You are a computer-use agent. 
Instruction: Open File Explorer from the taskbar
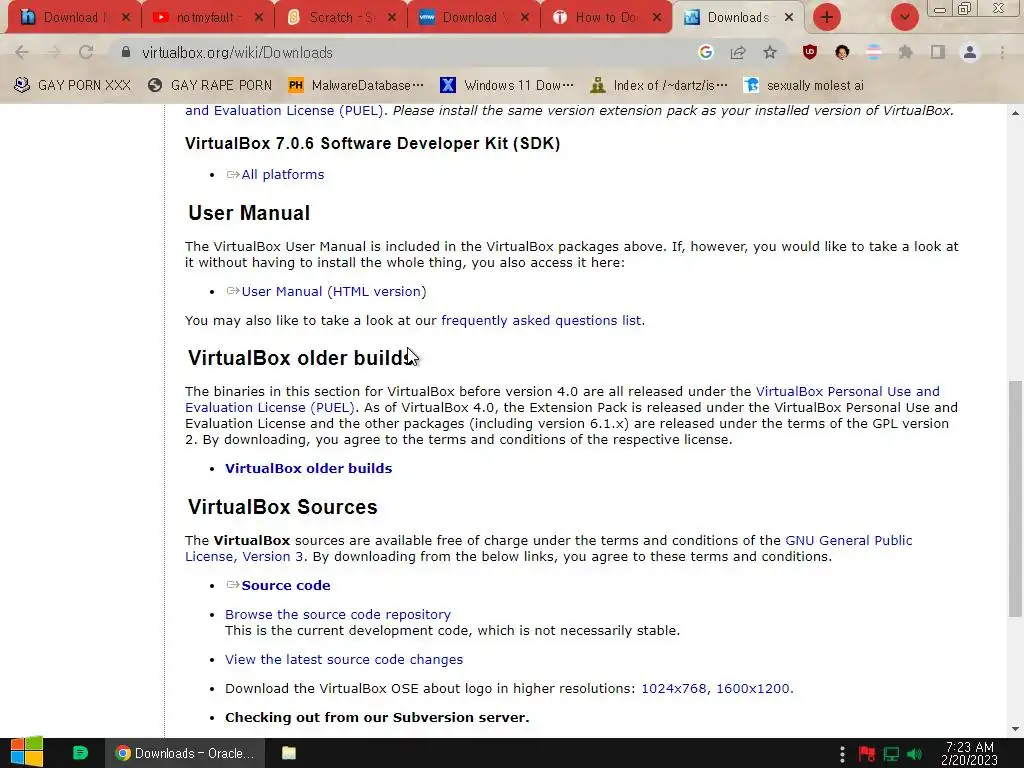[289, 753]
